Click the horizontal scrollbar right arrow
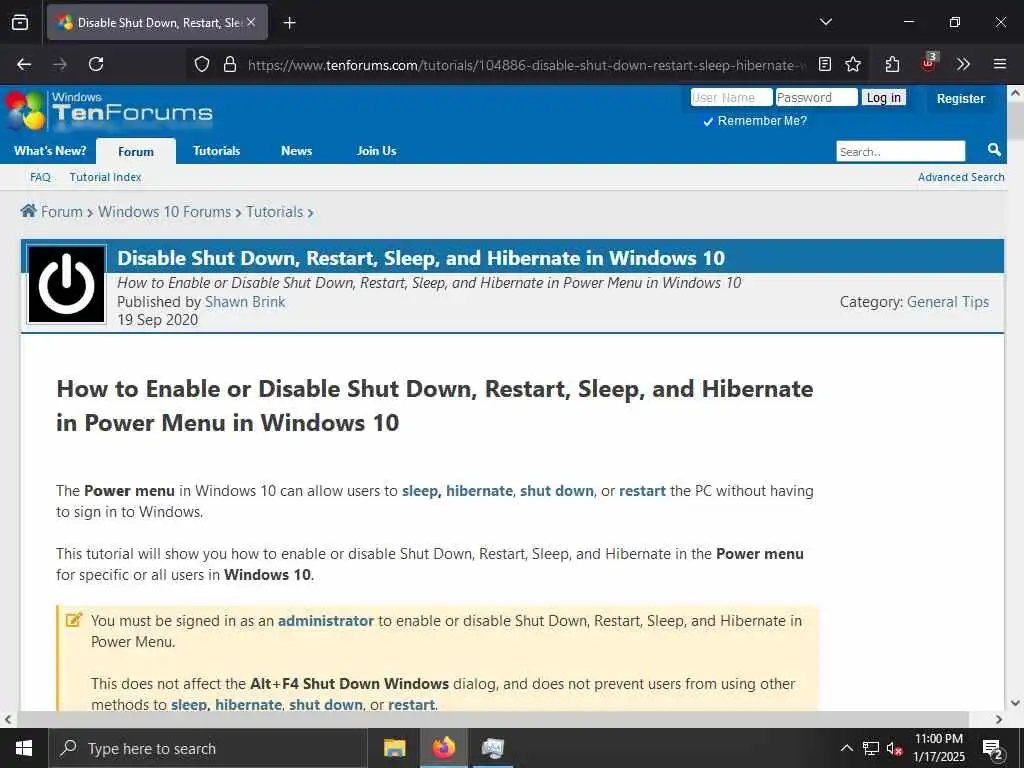 click(999, 720)
